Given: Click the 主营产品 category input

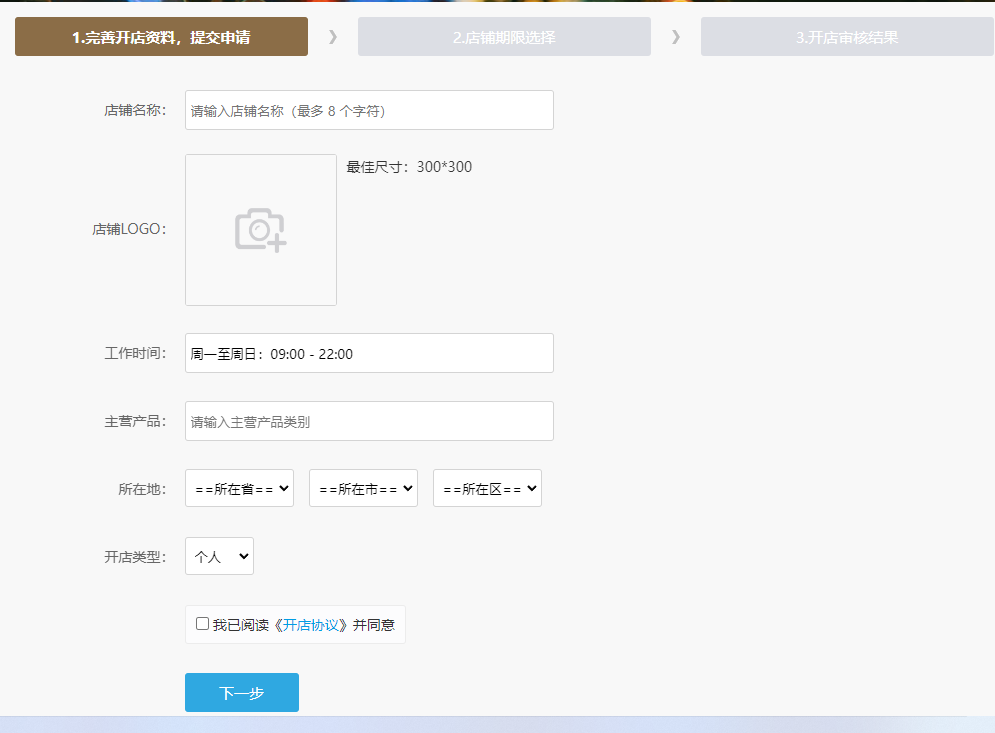Looking at the screenshot, I should pos(369,421).
